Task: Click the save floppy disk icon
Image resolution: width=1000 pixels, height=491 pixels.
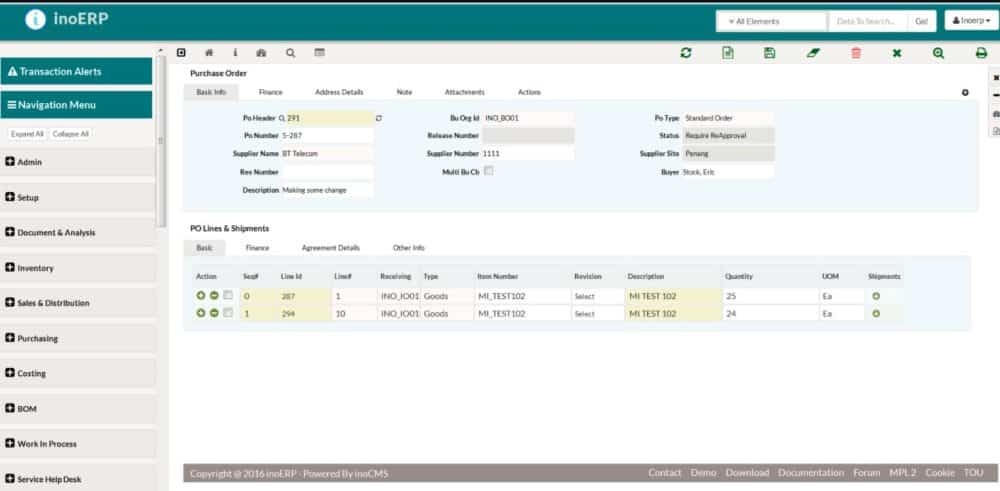Action: tap(769, 53)
